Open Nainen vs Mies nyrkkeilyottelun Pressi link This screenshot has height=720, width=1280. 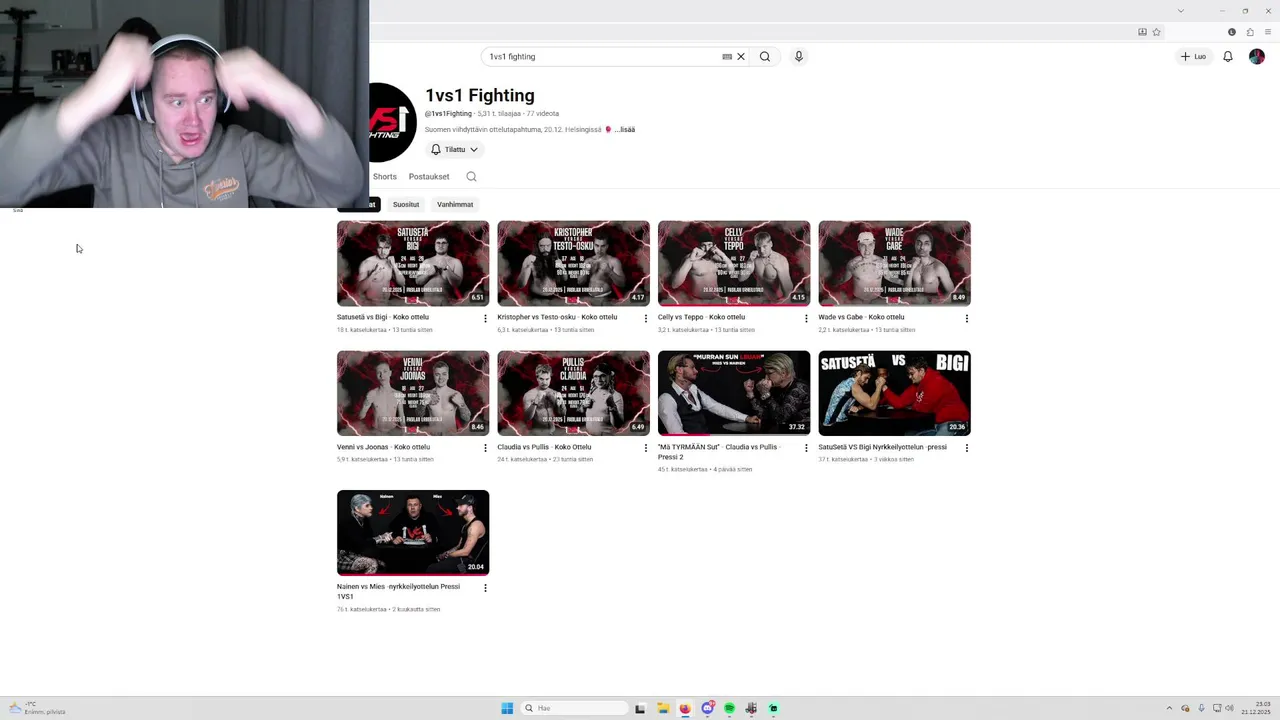coord(398,592)
